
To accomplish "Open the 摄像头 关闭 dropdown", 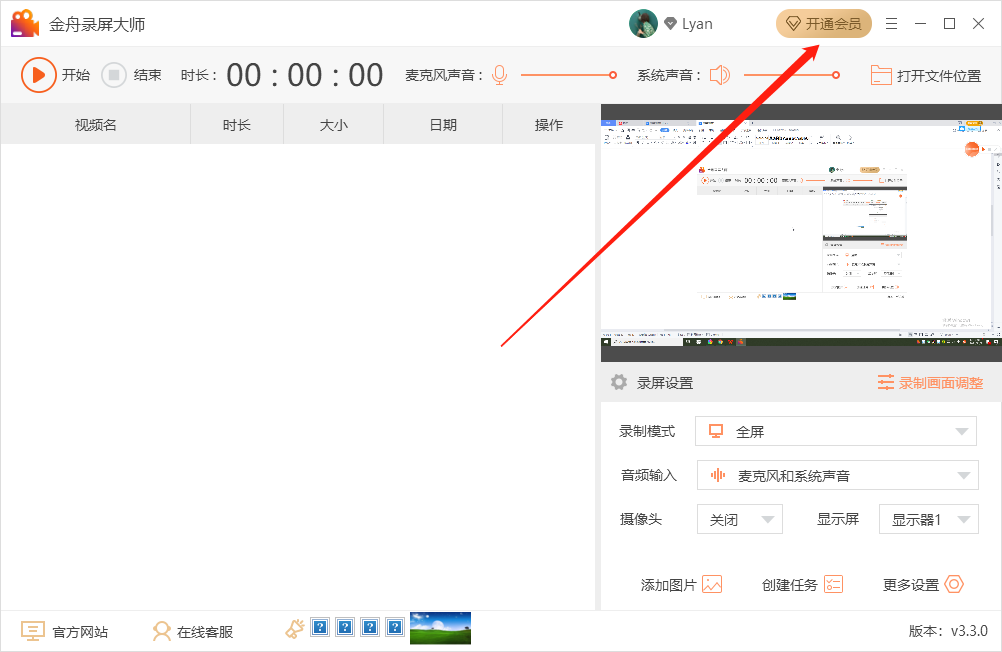I will coord(740,519).
